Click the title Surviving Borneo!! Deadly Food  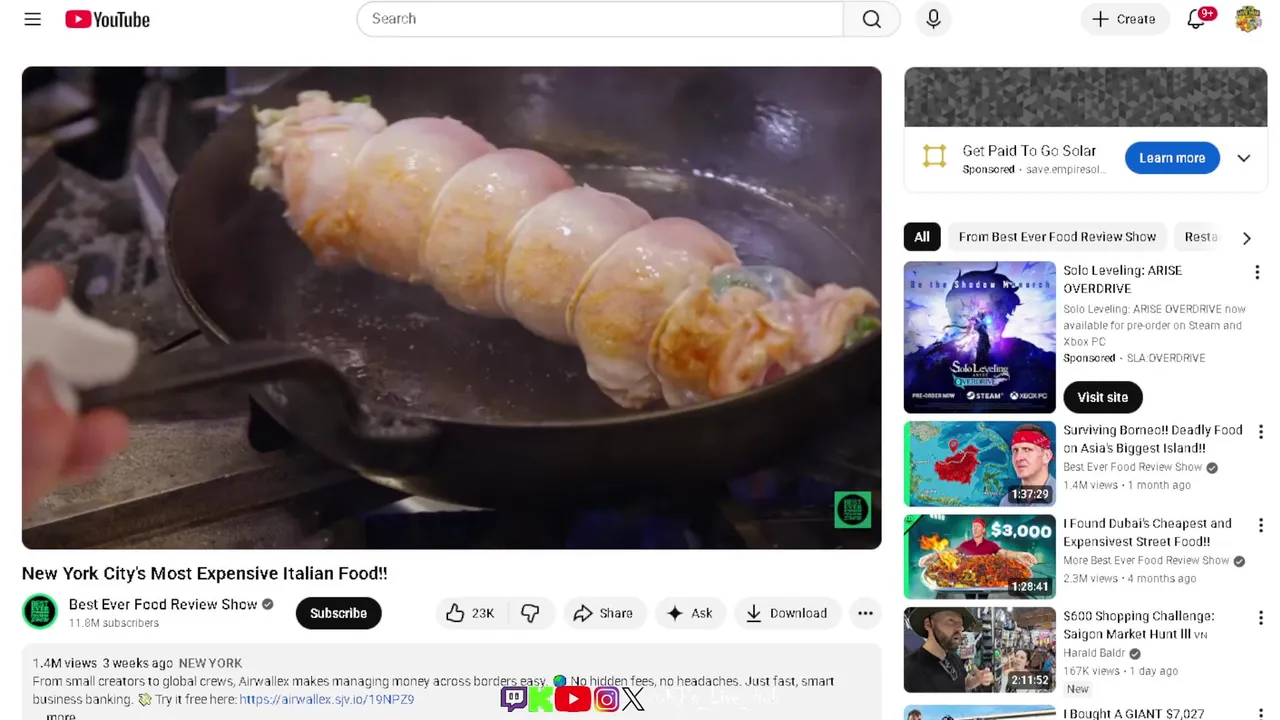1152,439
